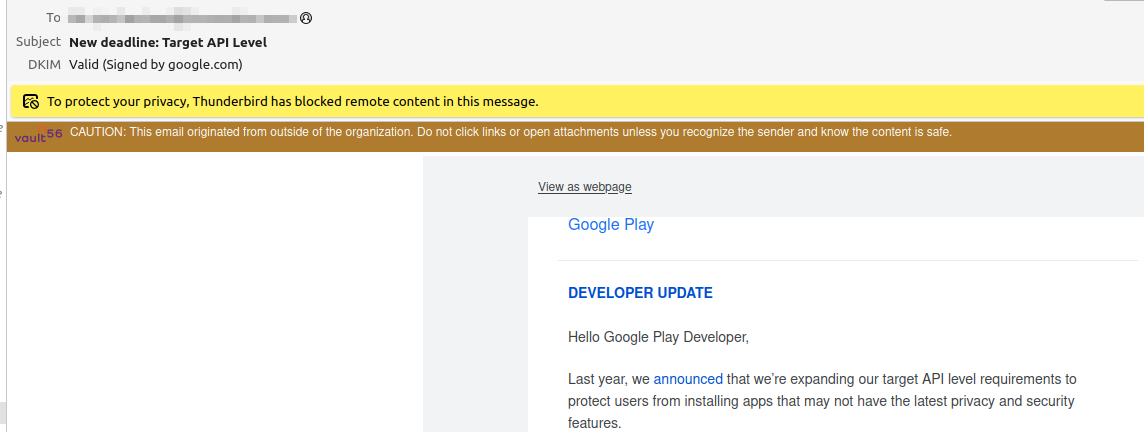Image resolution: width=1144 pixels, height=432 pixels.
Task: Click the Google Play link
Action: 611,225
